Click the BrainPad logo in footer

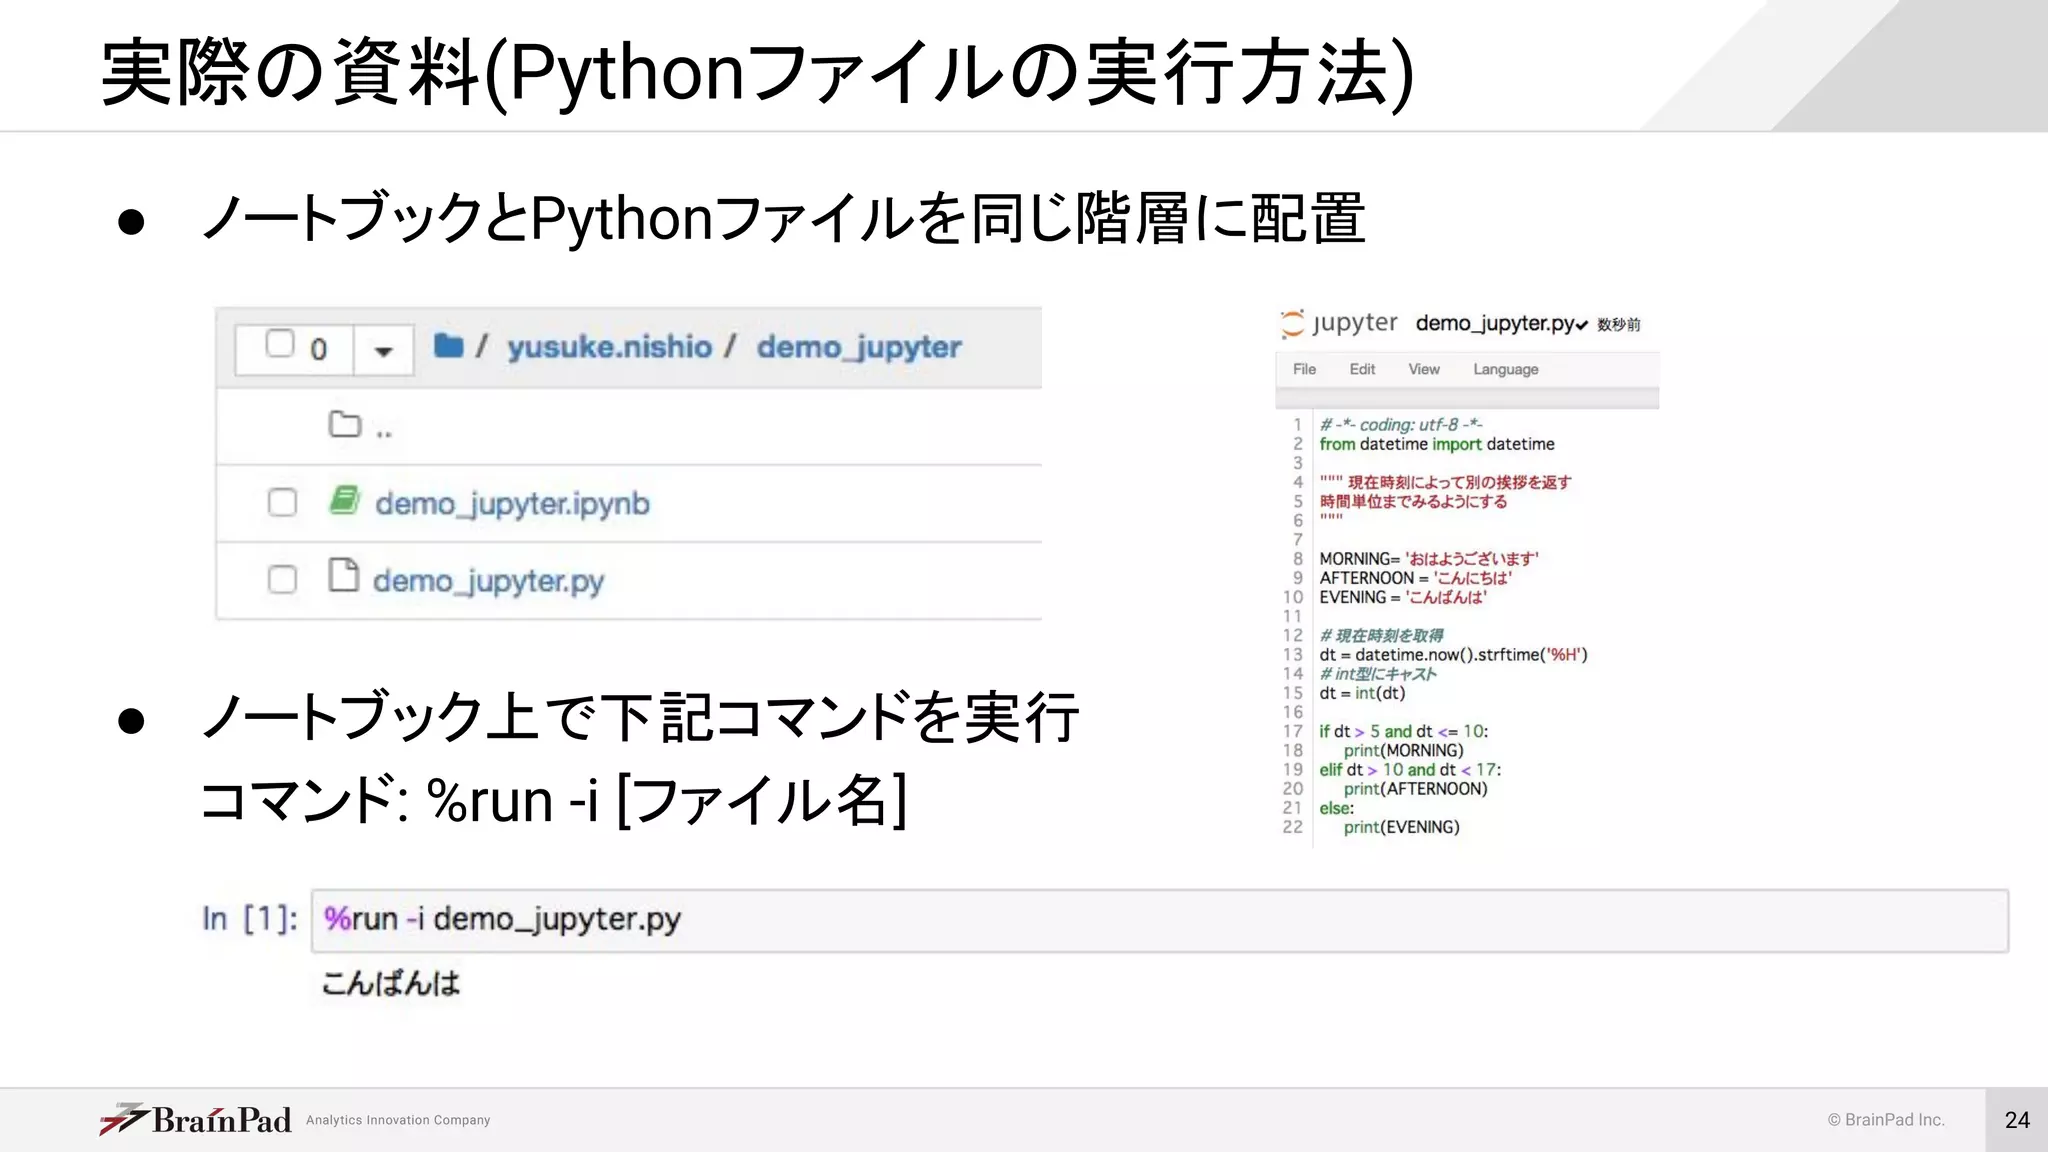(196, 1119)
